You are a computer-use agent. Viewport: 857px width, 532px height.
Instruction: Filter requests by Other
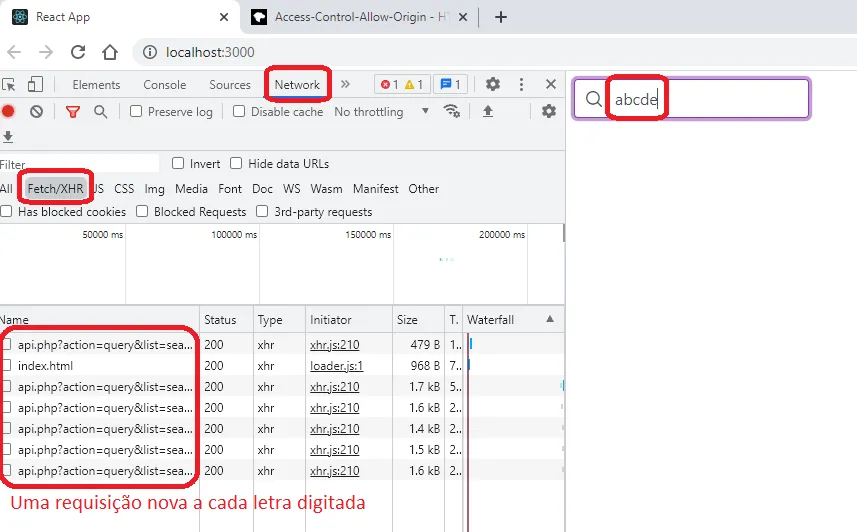click(x=424, y=189)
